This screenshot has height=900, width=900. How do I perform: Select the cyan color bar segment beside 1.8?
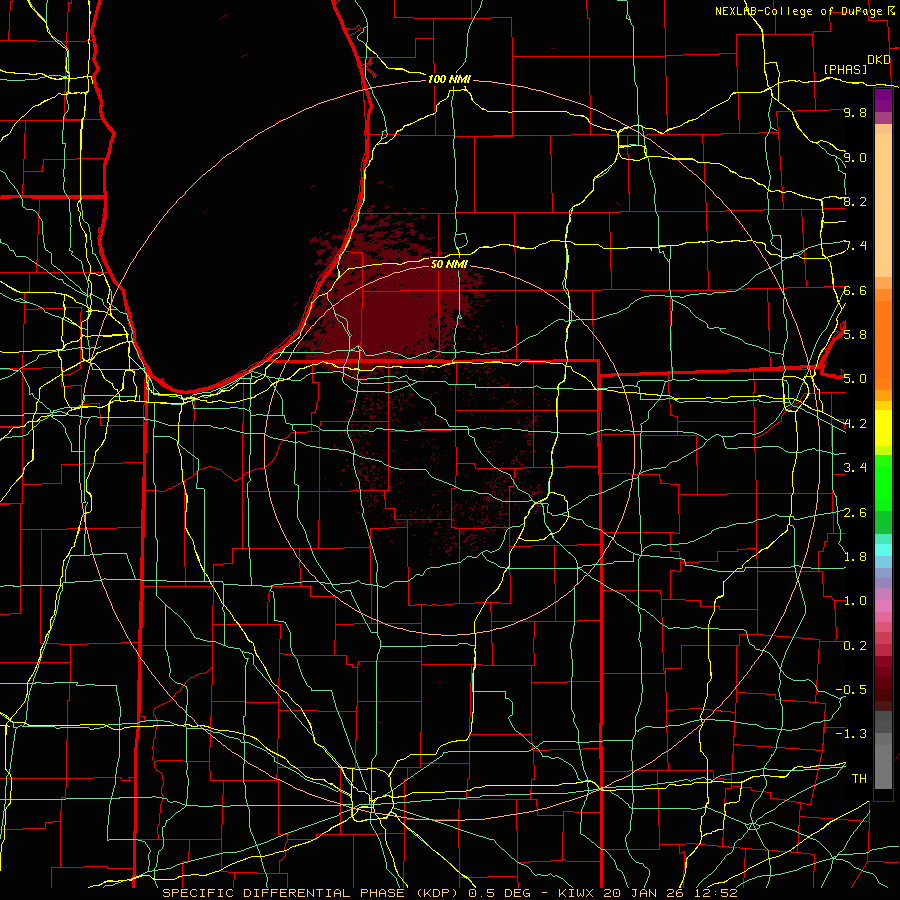click(883, 550)
